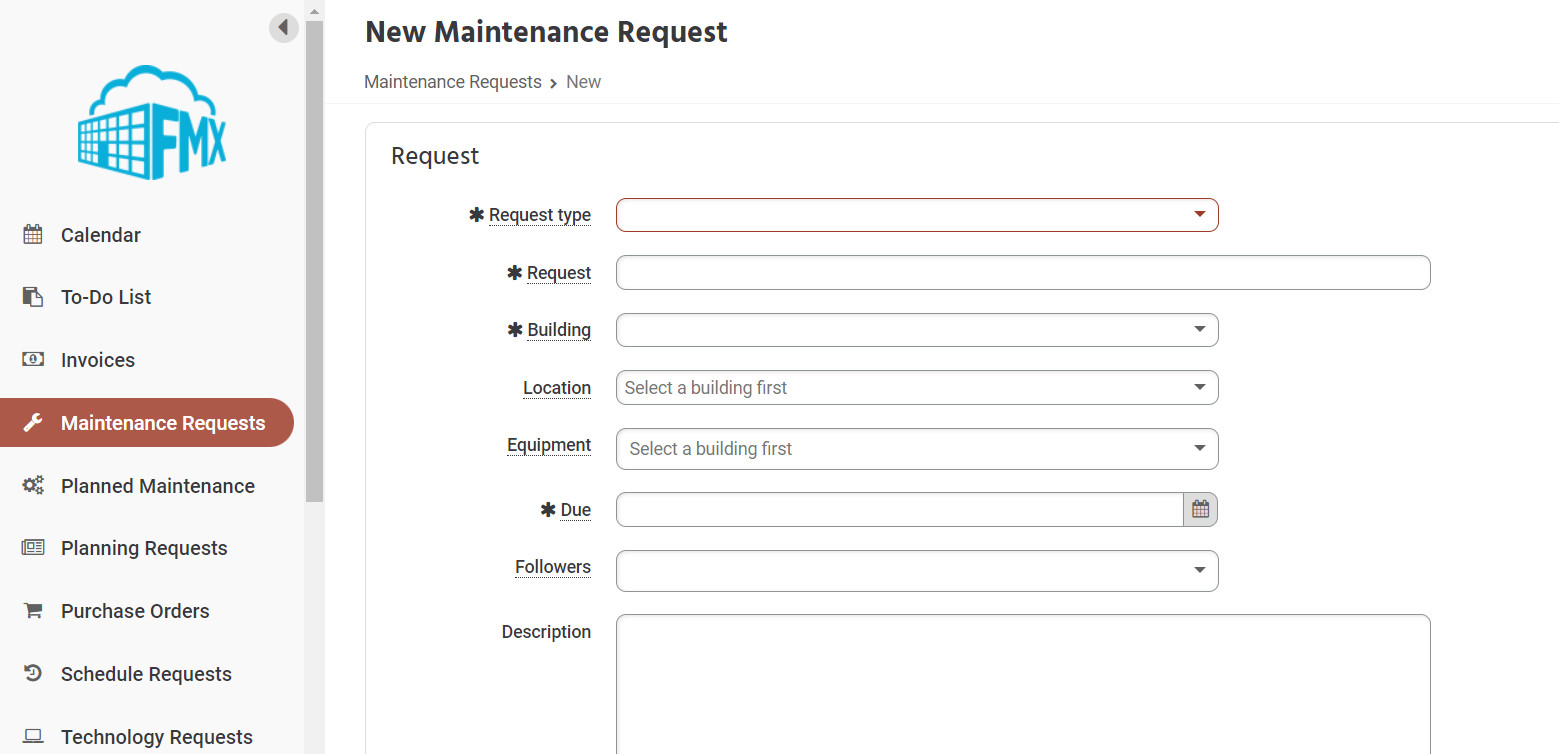Viewport: 1559px width, 754px height.
Task: Go to Planning Requests in the sidebar
Action: (x=144, y=548)
